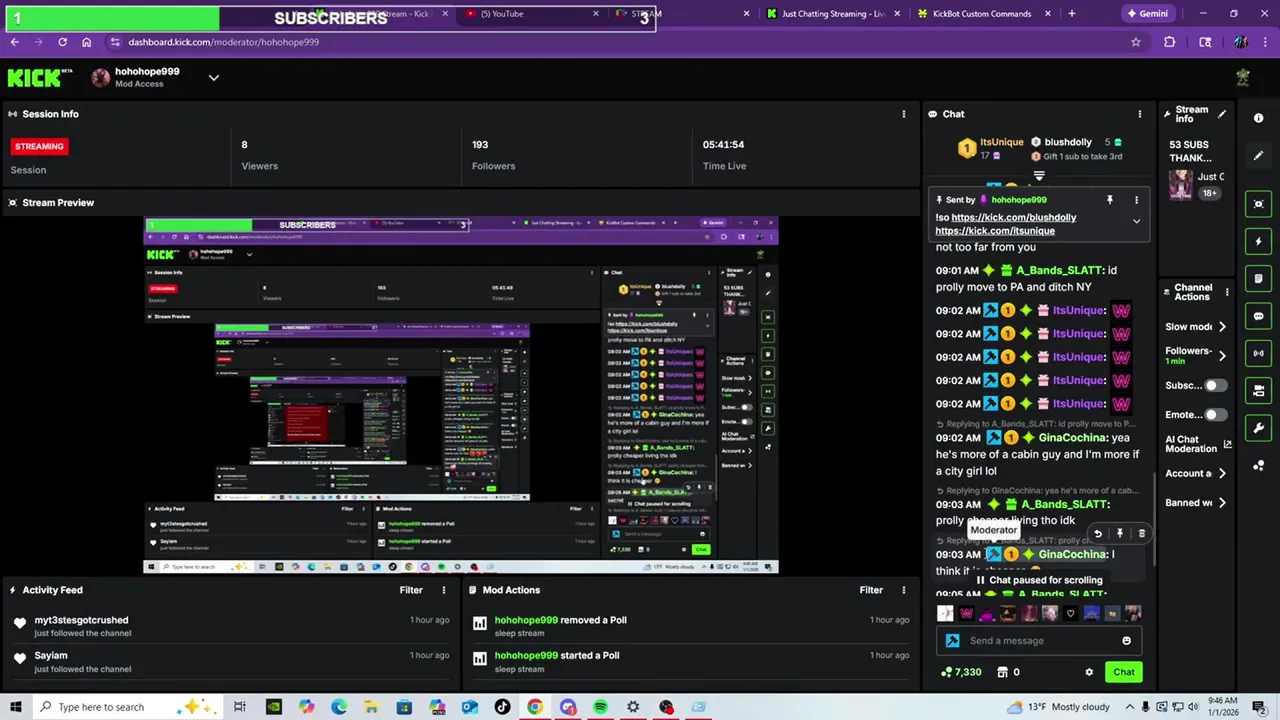Open the info icon in right sidebar
This screenshot has width=1280, height=720.
click(x=1258, y=118)
